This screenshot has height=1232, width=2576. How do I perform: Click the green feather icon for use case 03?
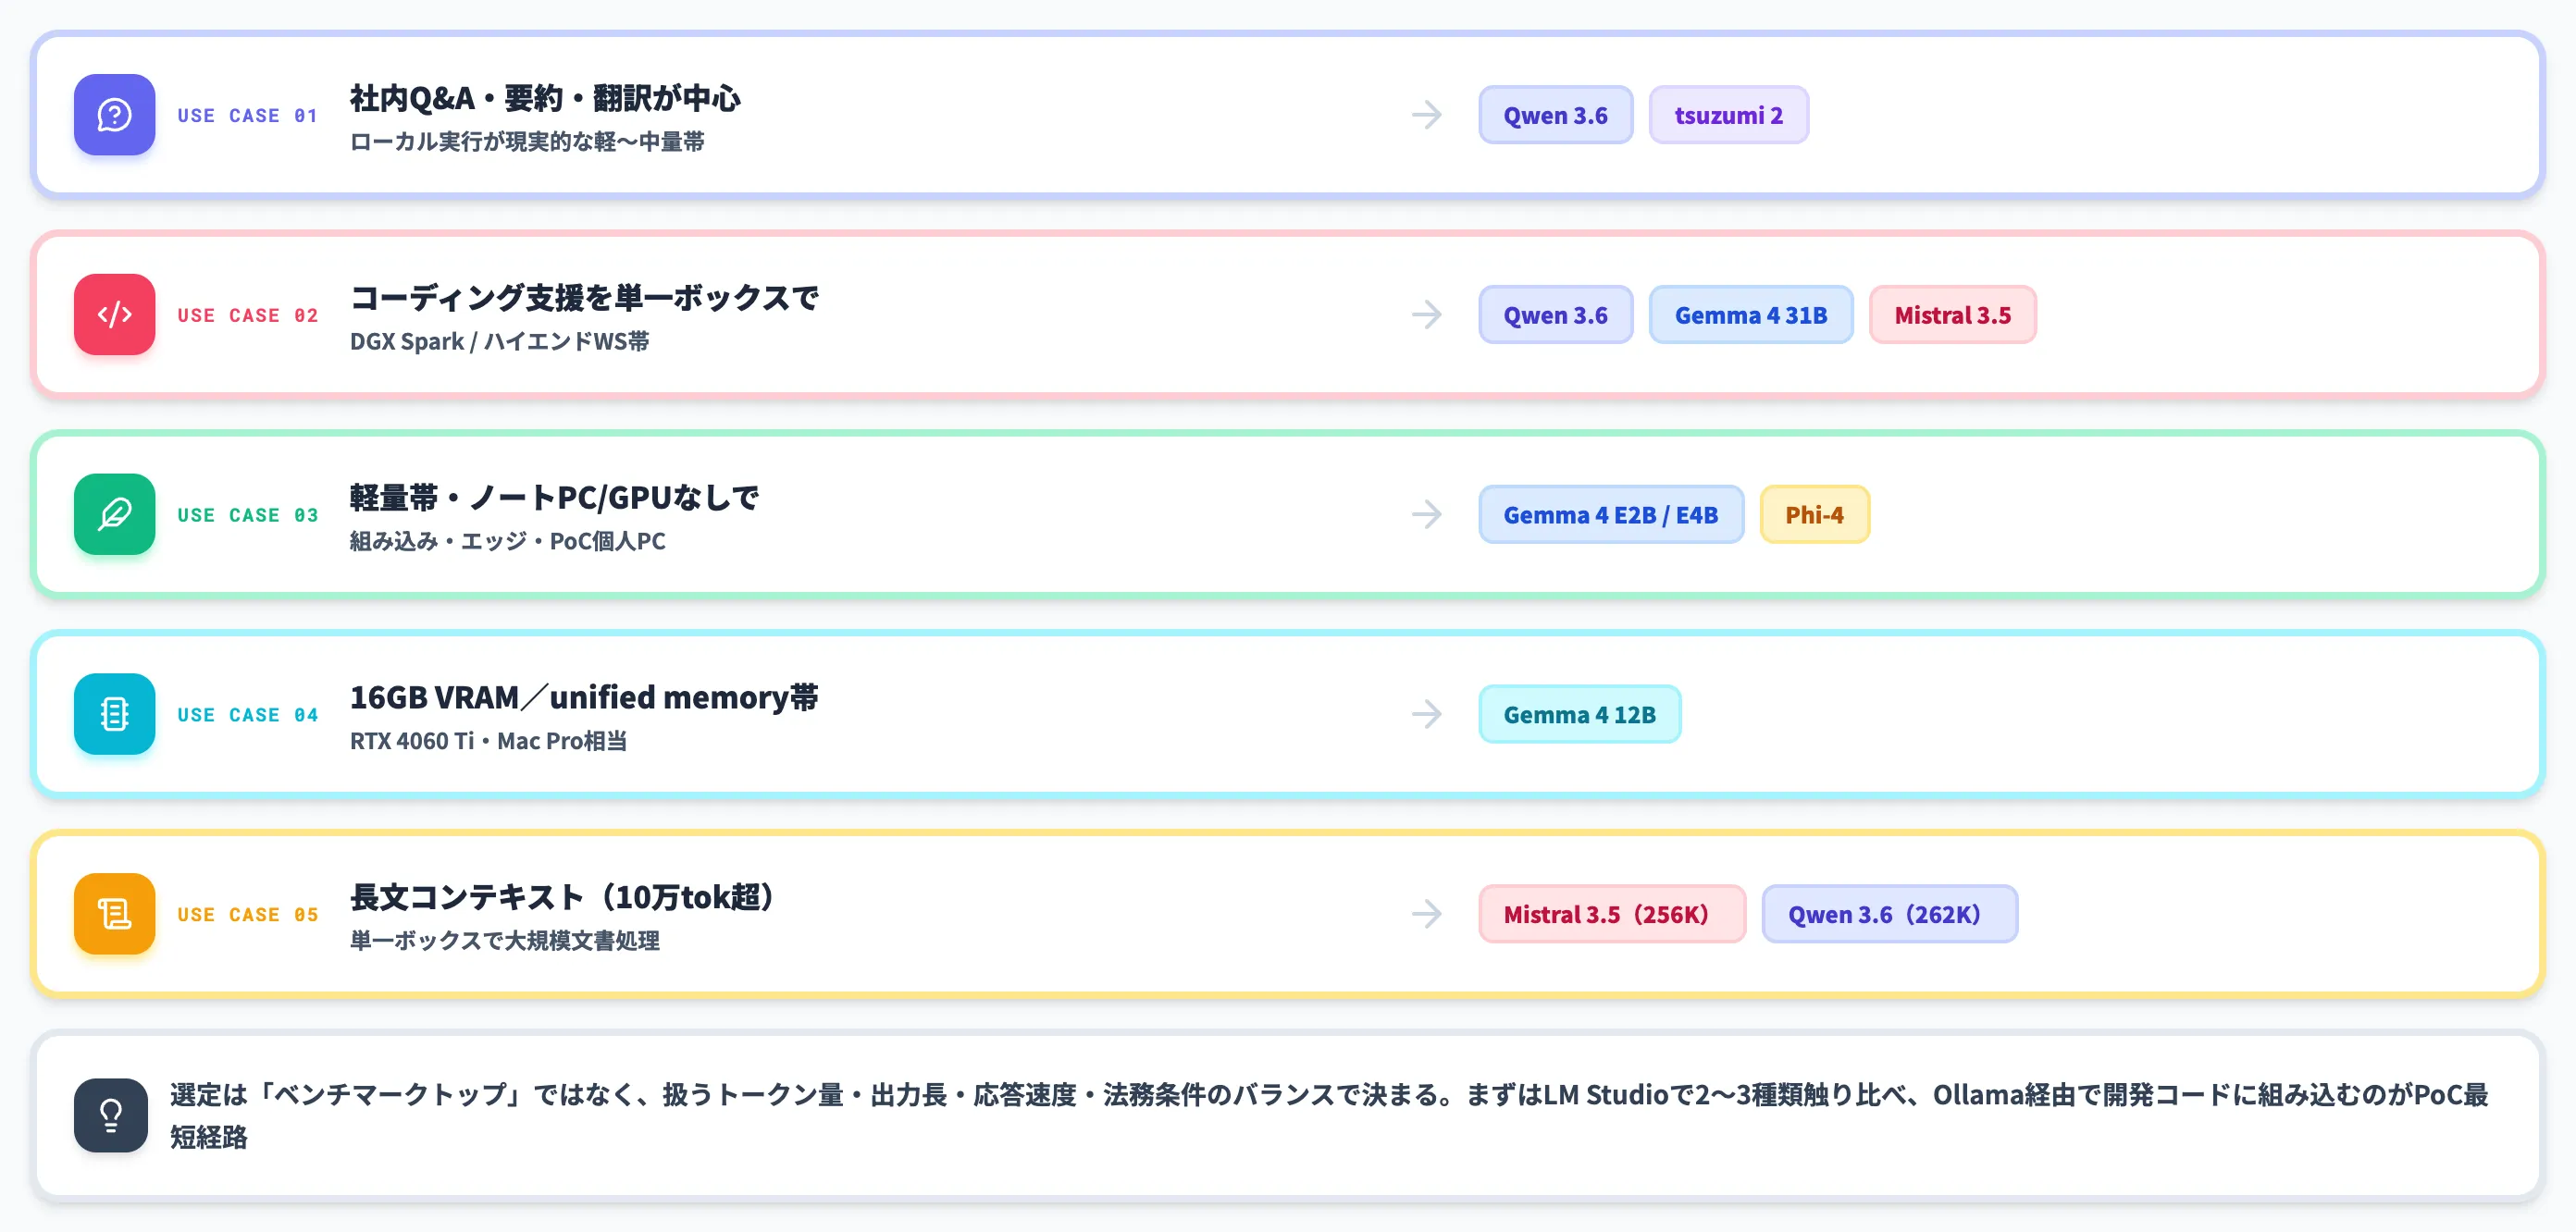click(x=114, y=514)
